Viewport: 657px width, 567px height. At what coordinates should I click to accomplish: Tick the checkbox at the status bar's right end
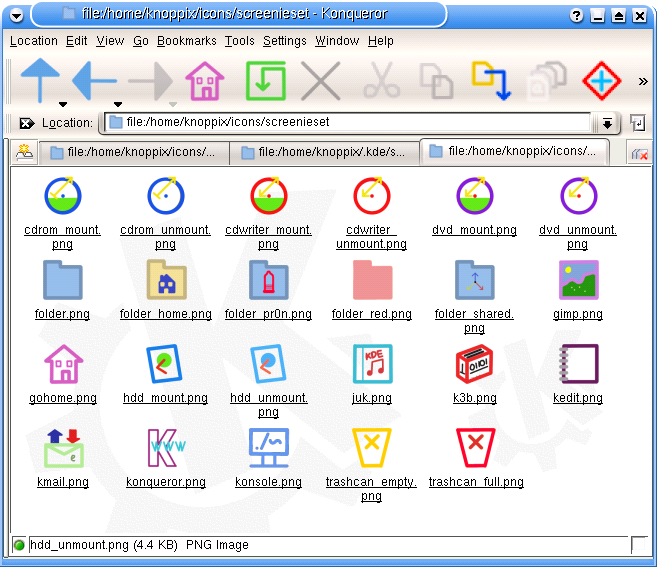point(638,545)
